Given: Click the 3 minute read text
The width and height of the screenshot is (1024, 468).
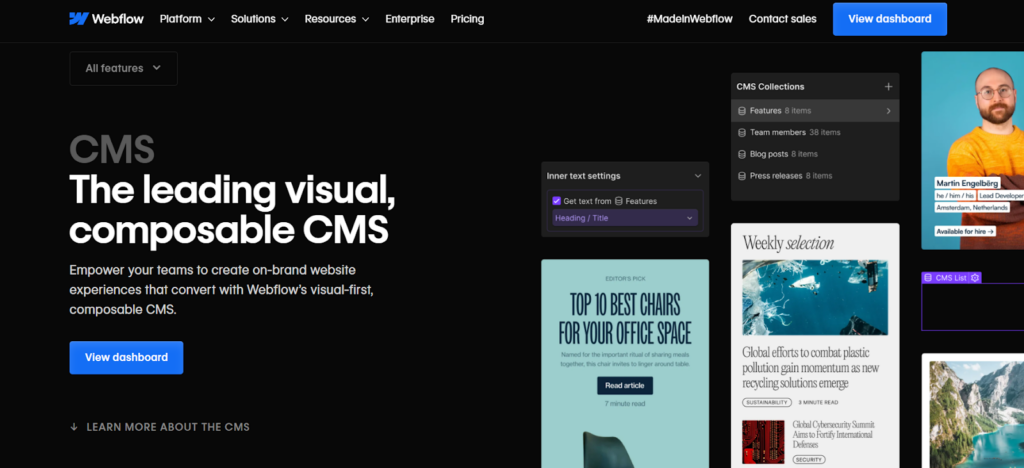Looking at the screenshot, I should (x=818, y=403).
